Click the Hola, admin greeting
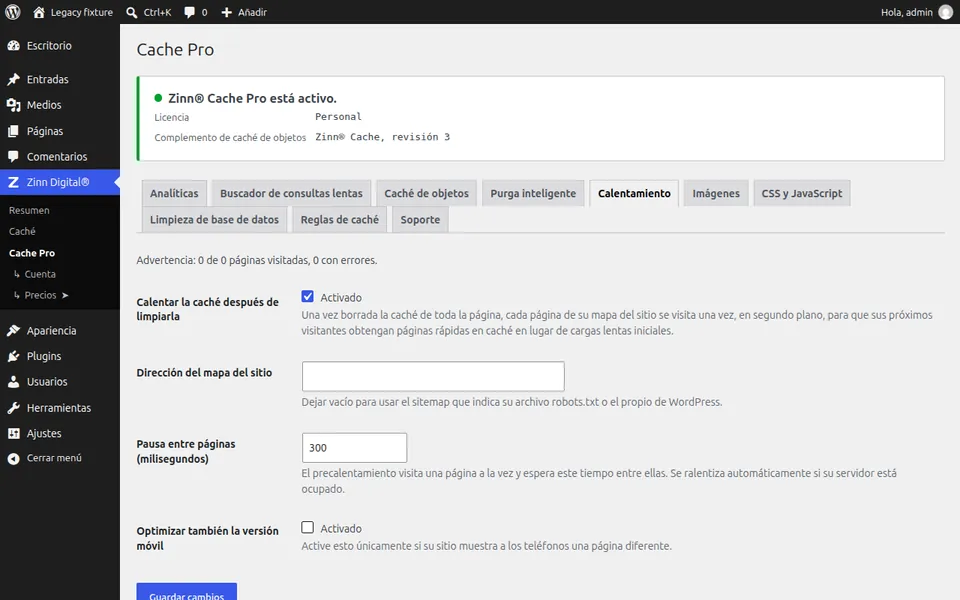This screenshot has height=600, width=960. [907, 12]
